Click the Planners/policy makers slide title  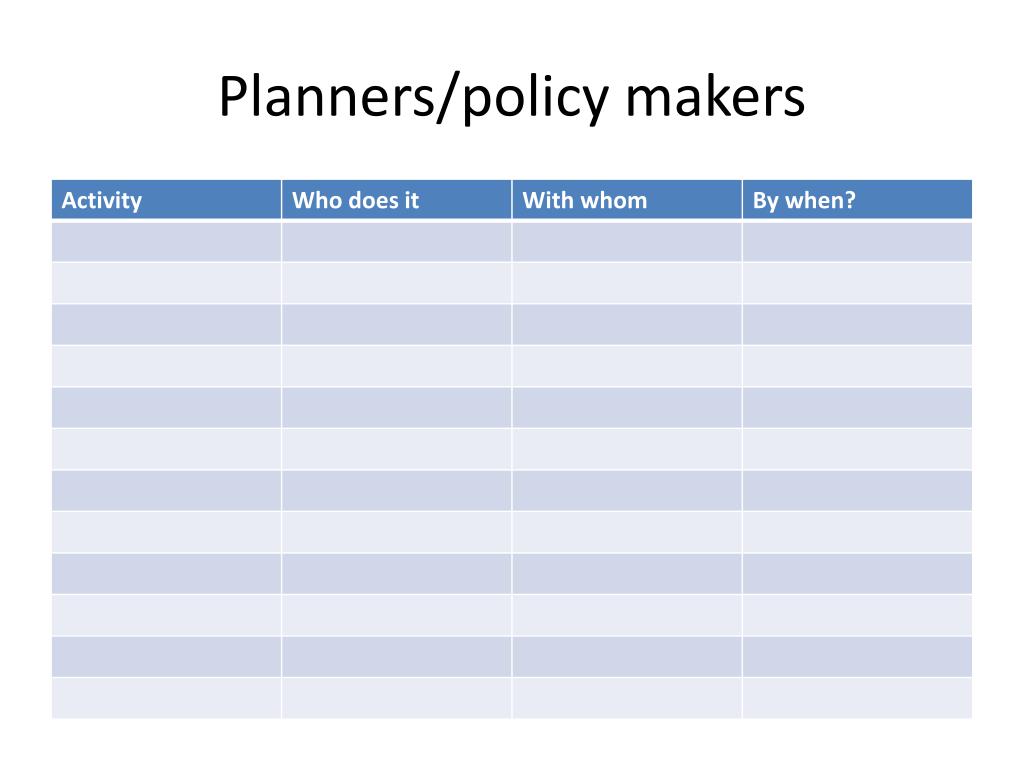coord(511,97)
